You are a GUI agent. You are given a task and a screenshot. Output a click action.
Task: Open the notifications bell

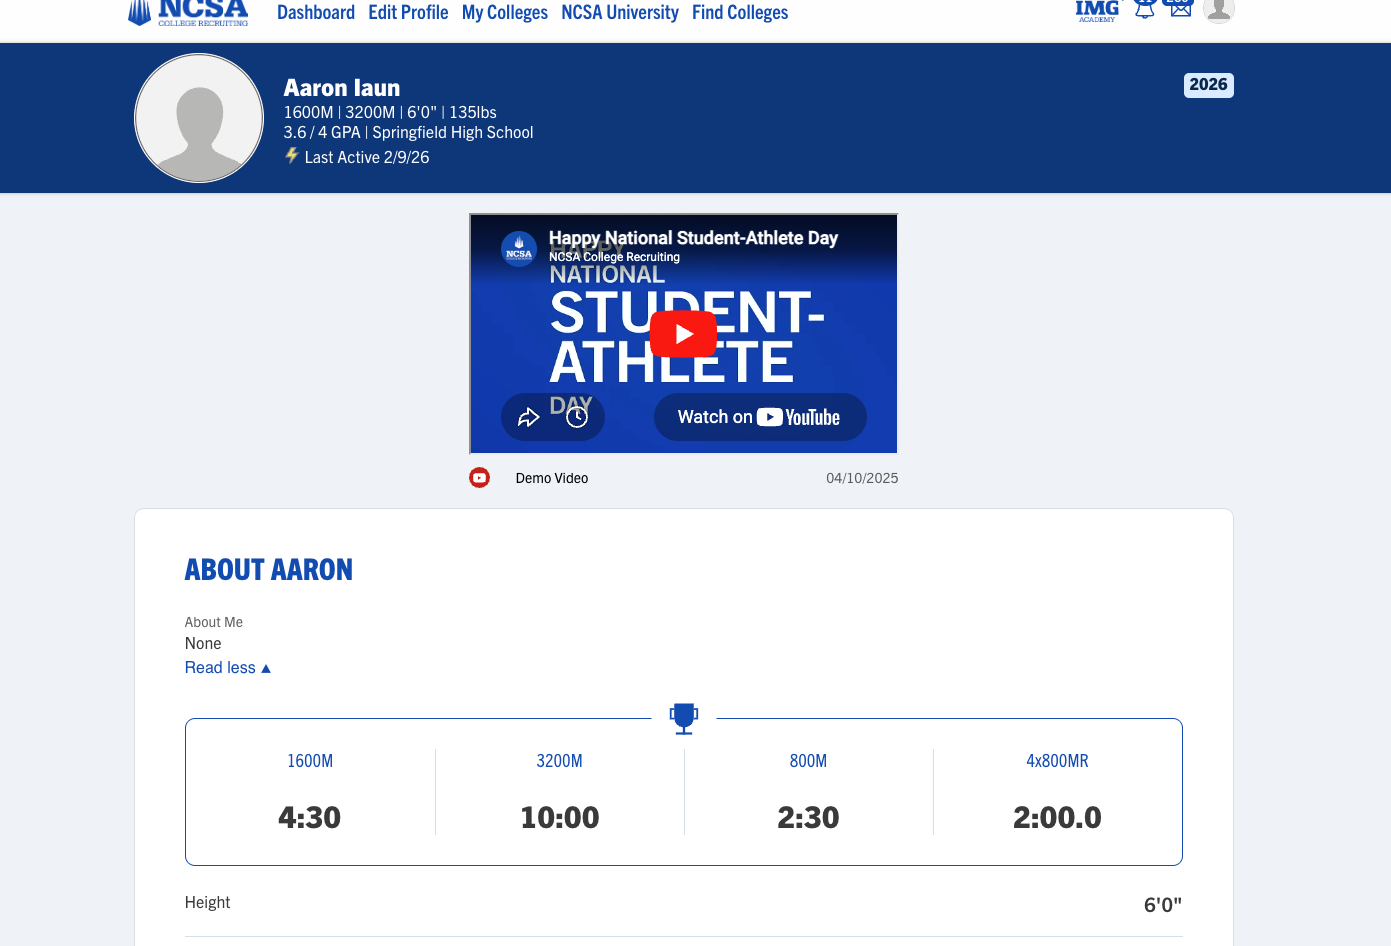1145,9
